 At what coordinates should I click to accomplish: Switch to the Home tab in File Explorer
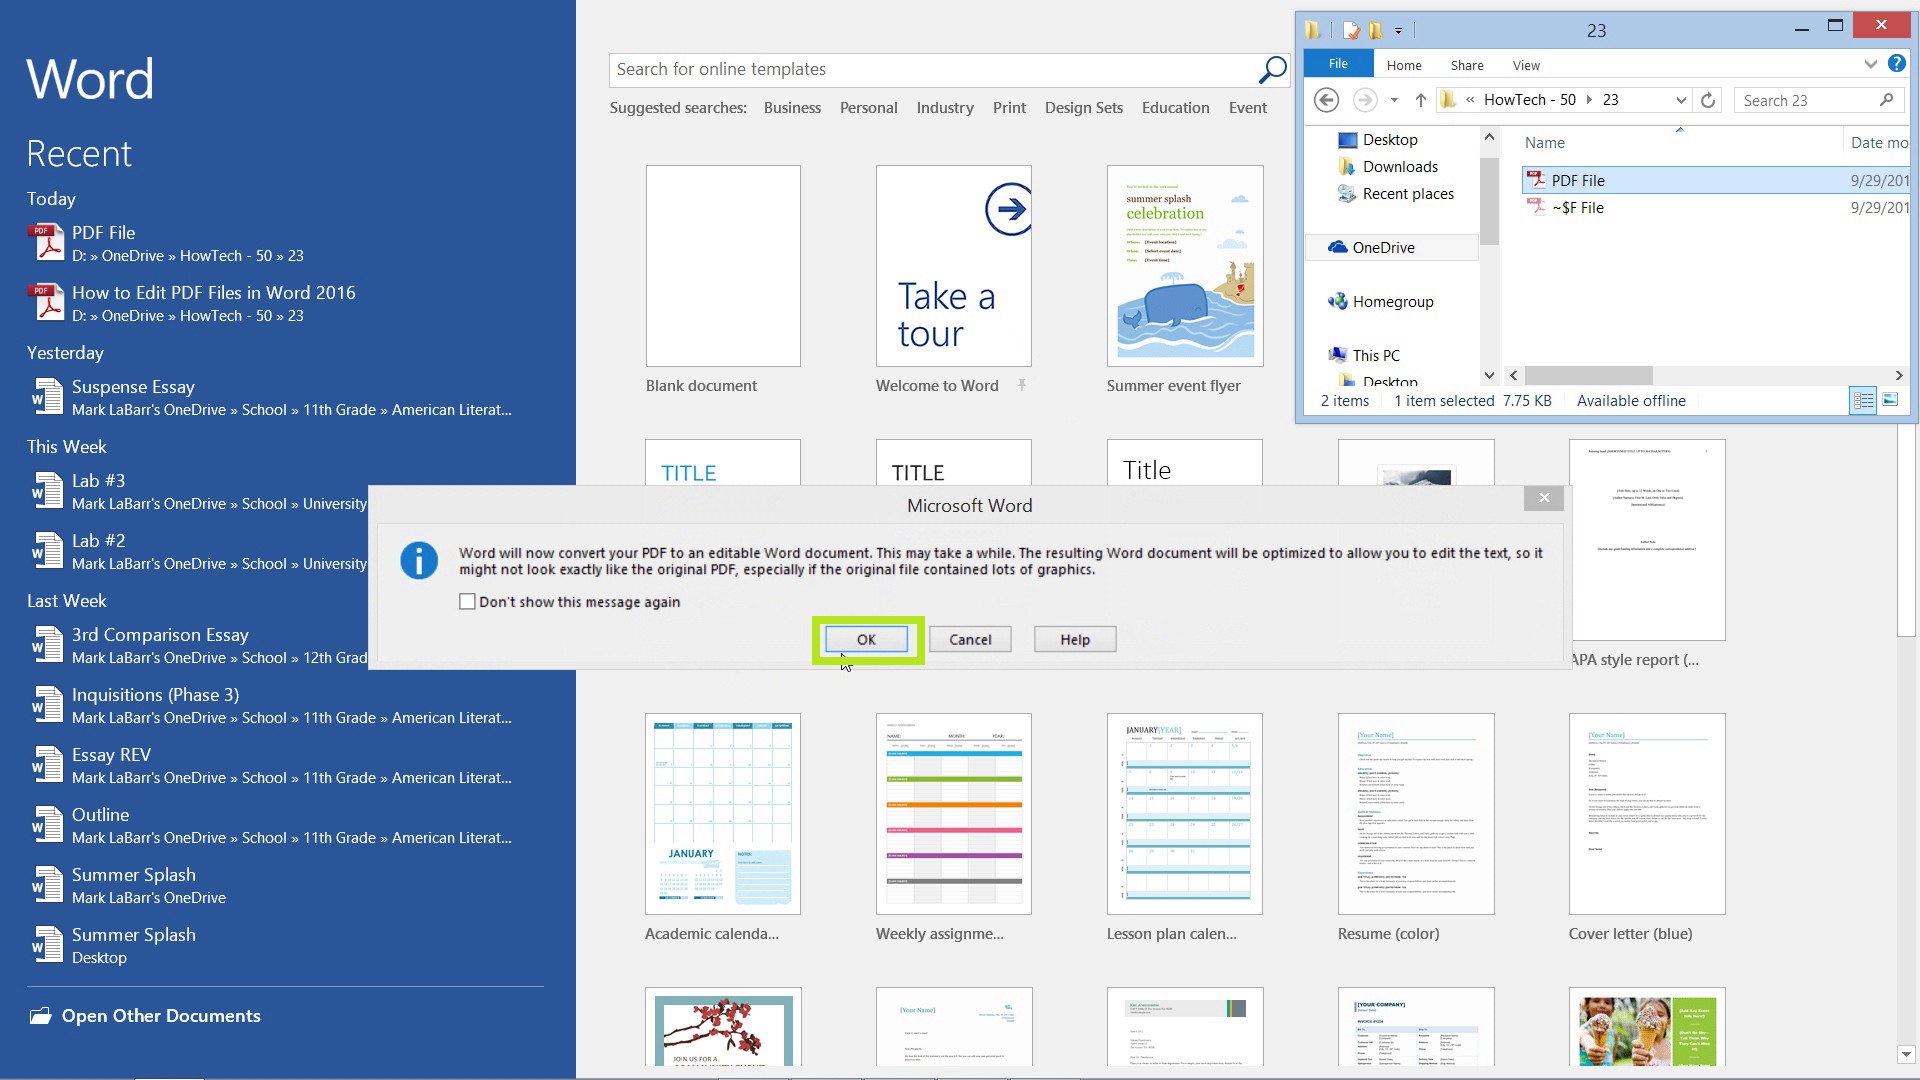1403,63
